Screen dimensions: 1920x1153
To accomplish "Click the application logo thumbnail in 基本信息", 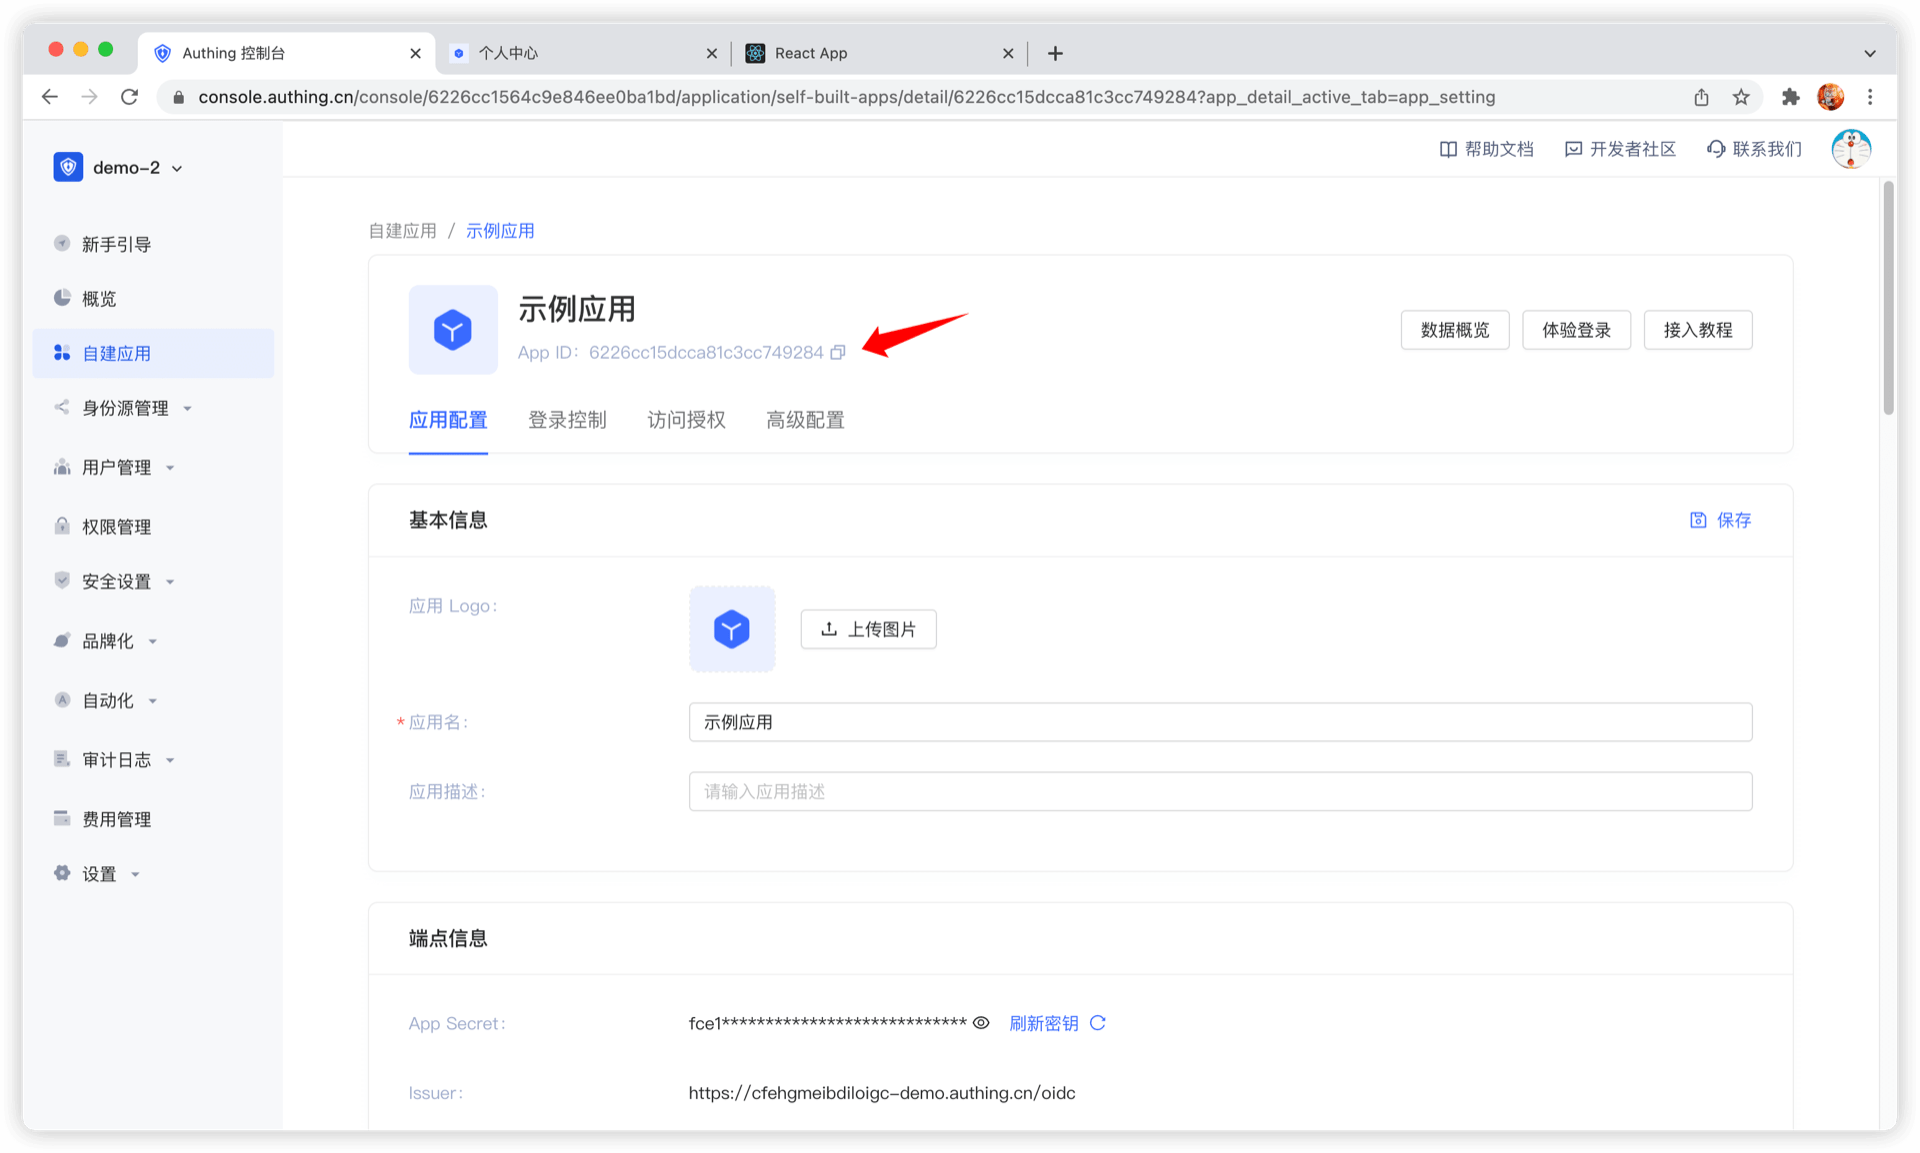I will tap(732, 629).
